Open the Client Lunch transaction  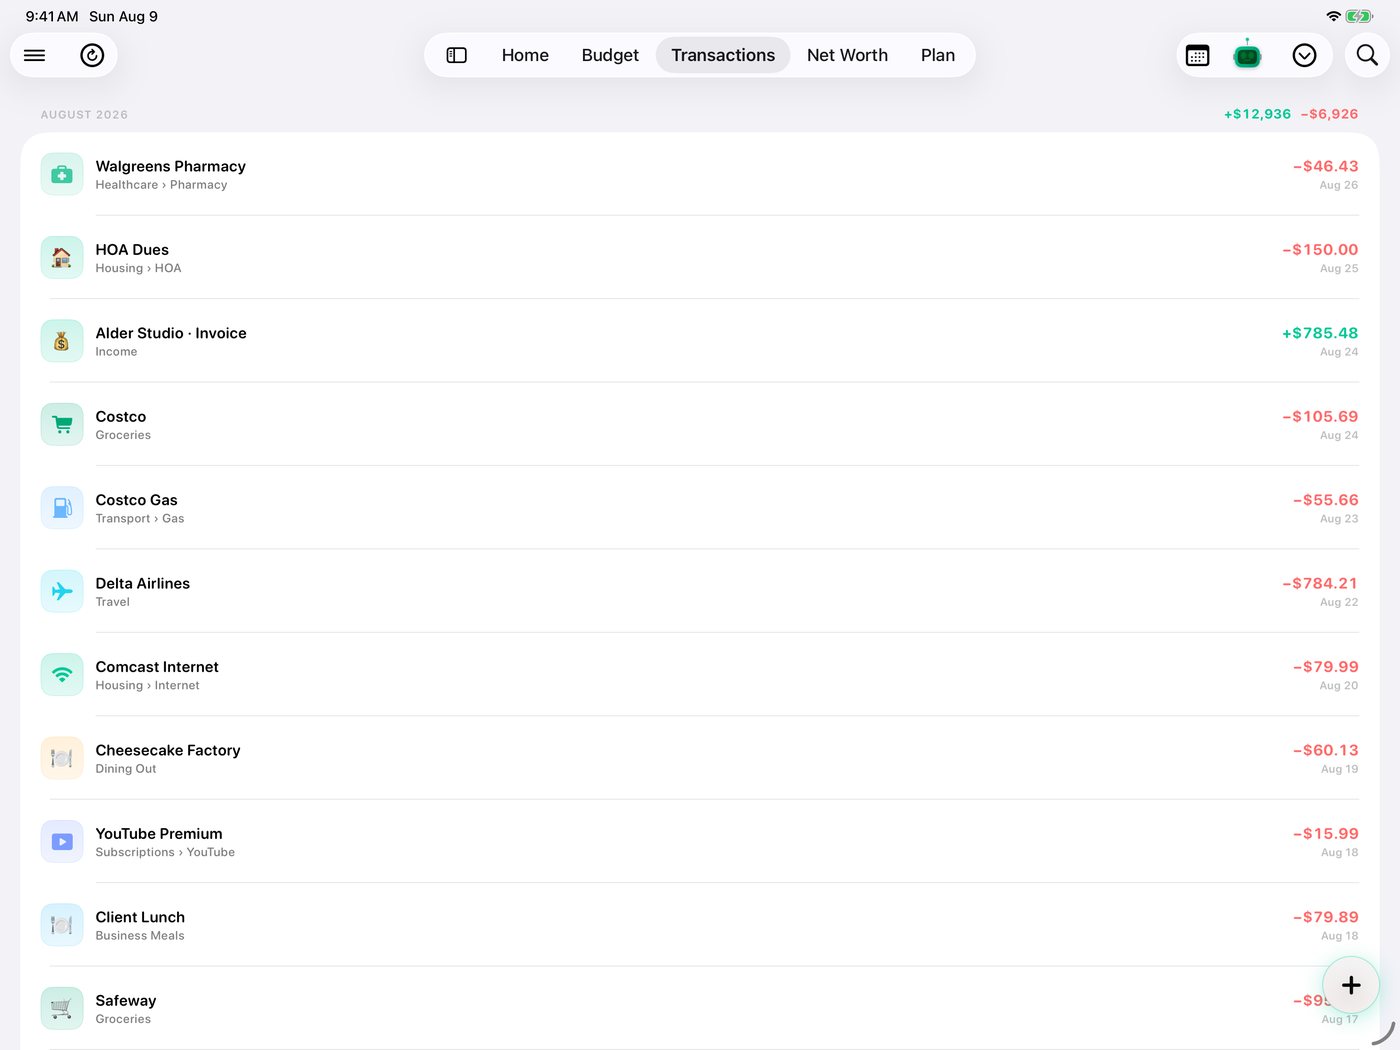(x=699, y=925)
